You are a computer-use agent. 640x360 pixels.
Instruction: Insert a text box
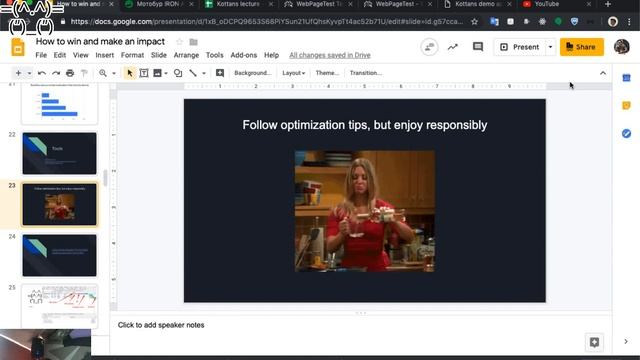pyautogui.click(x=144, y=73)
